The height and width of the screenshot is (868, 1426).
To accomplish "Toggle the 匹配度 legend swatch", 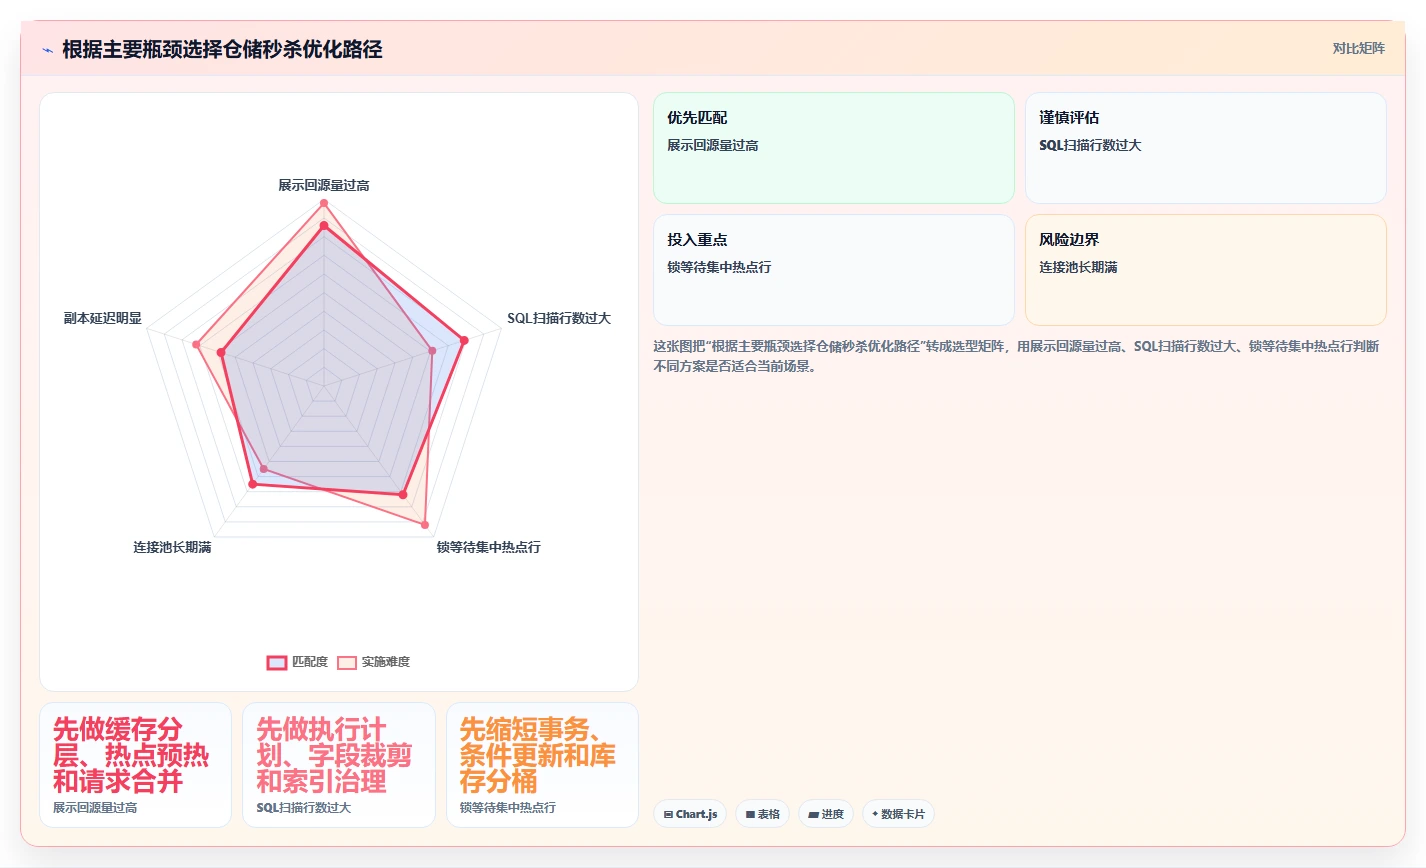I will (x=277, y=662).
